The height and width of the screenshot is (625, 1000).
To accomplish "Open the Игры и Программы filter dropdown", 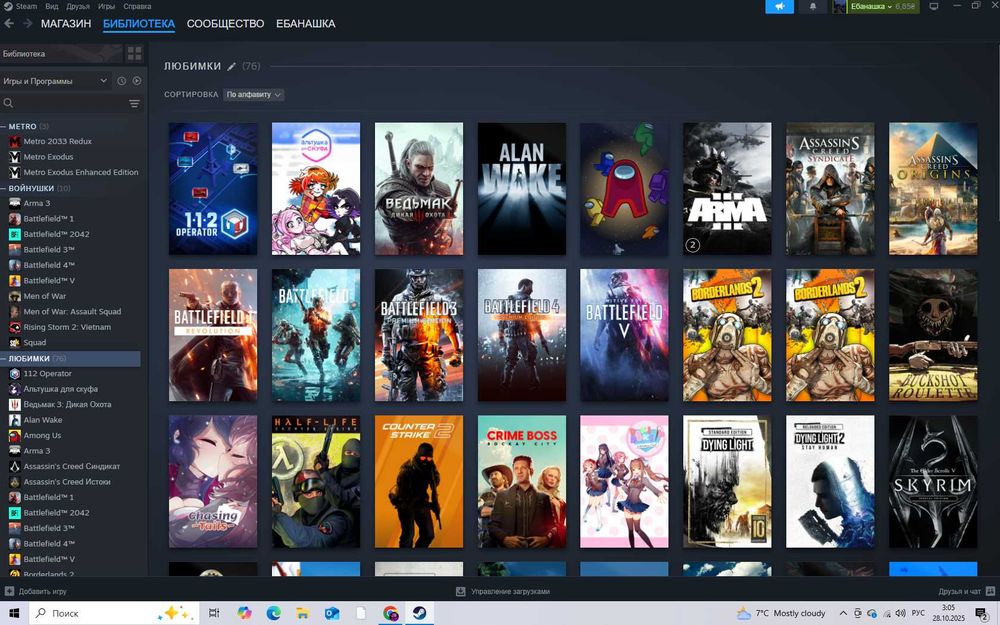I will point(55,81).
